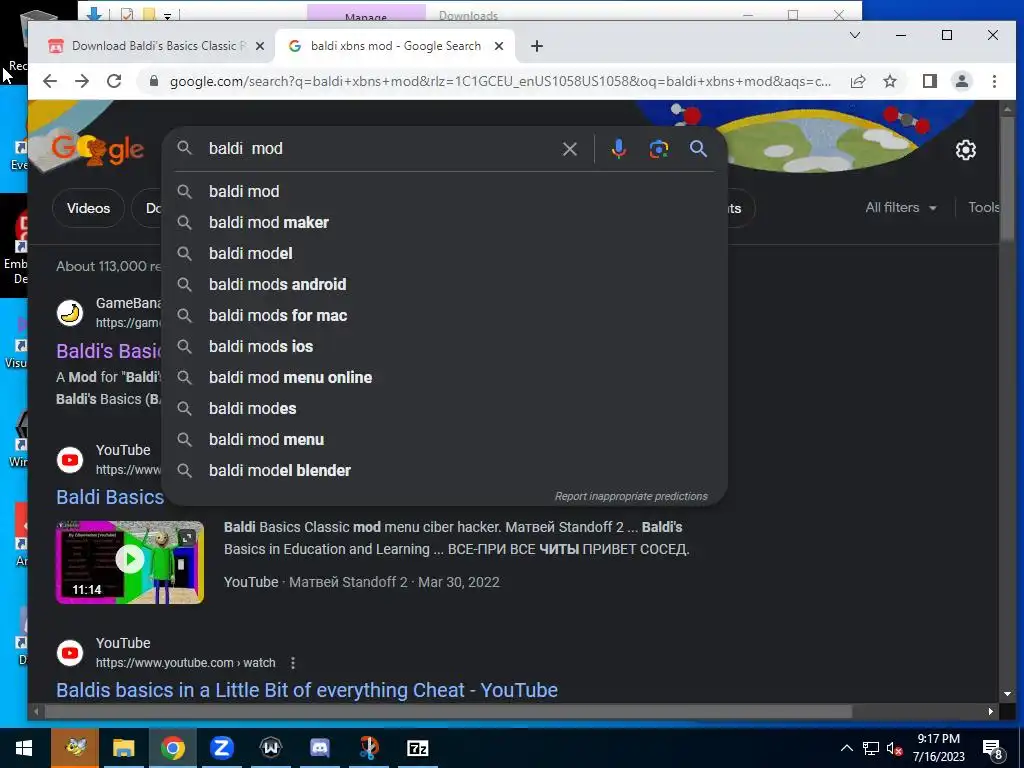Choose suggestion 'baldi model'
Image resolution: width=1024 pixels, height=768 pixels.
pyautogui.click(x=444, y=253)
